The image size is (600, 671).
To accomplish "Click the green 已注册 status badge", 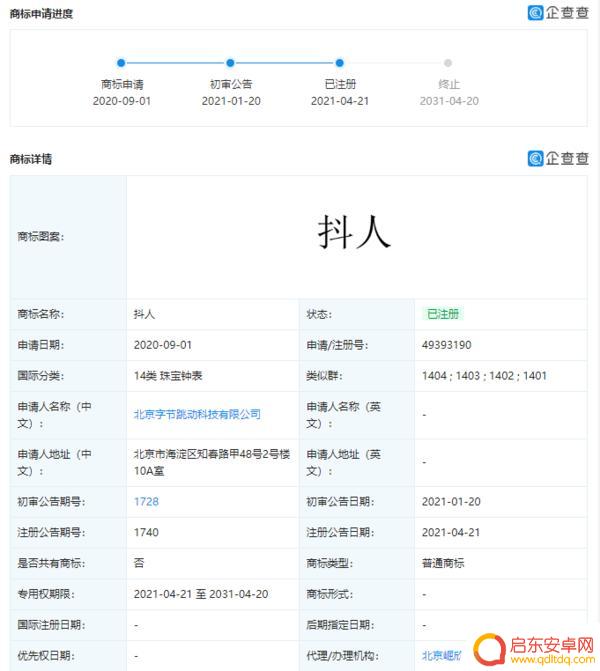I will (x=443, y=314).
